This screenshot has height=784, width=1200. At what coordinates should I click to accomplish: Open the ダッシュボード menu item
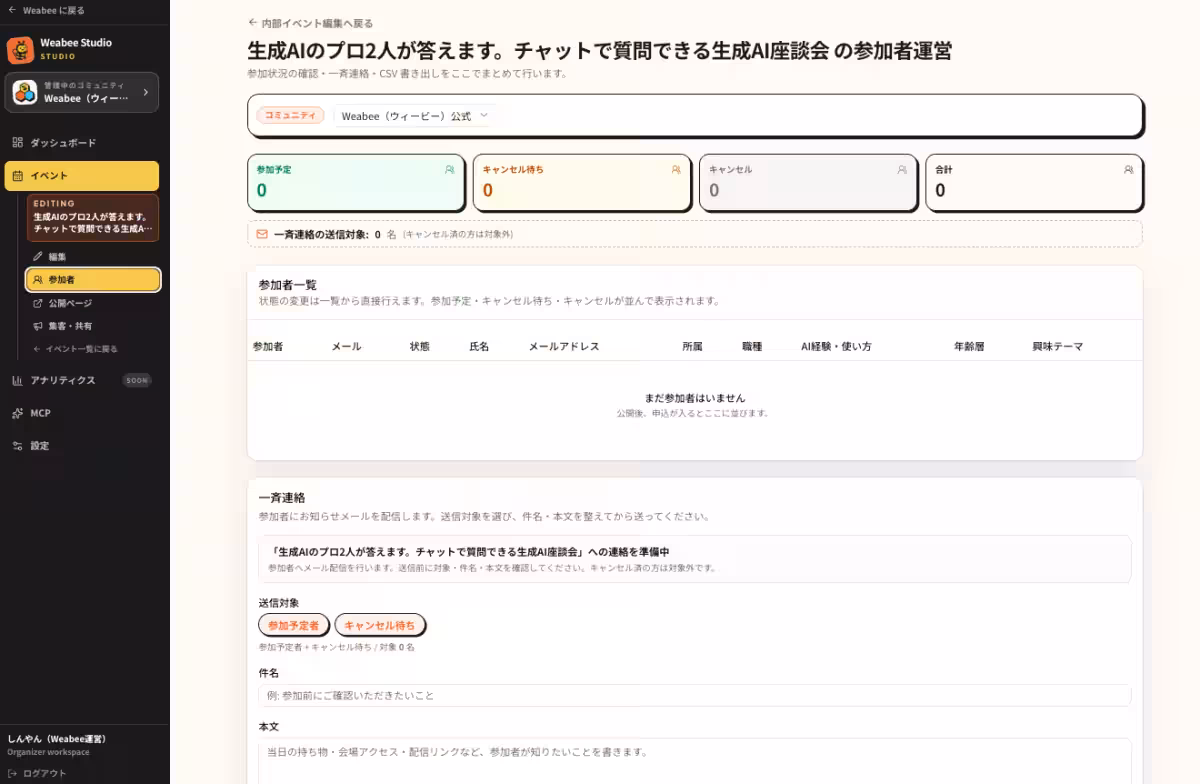[x=82, y=143]
